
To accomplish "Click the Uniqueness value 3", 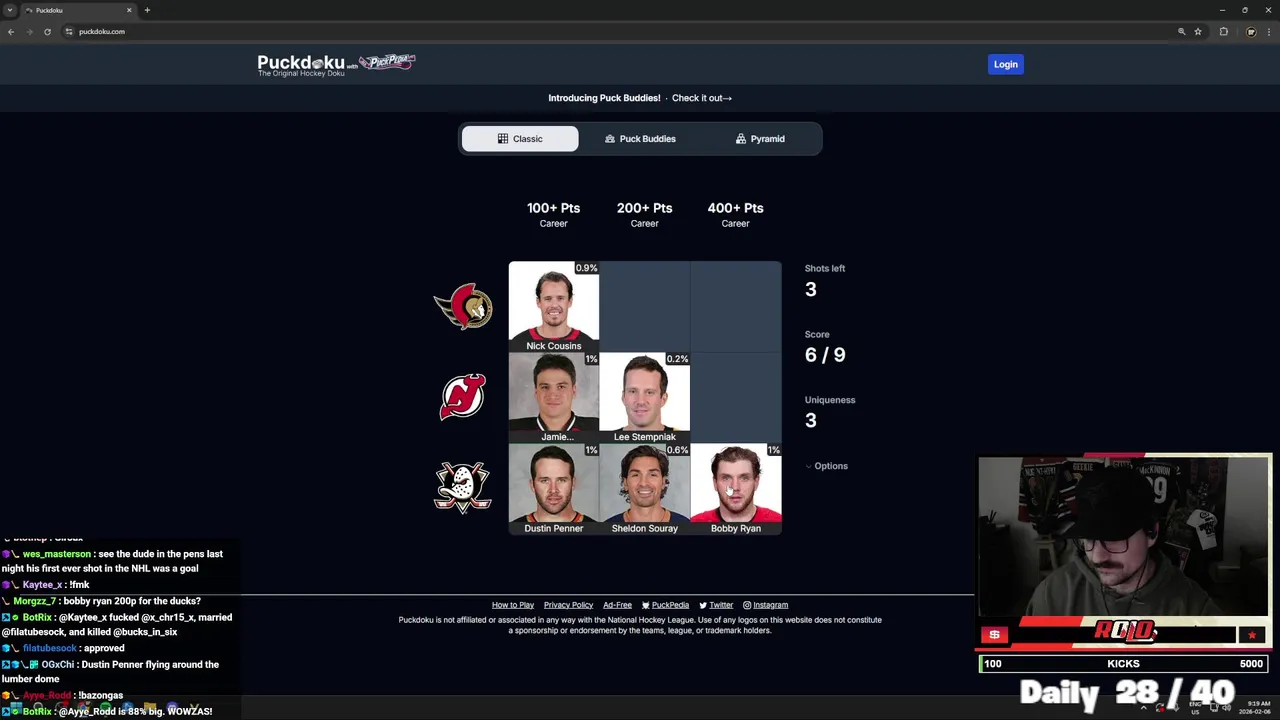I will (811, 420).
